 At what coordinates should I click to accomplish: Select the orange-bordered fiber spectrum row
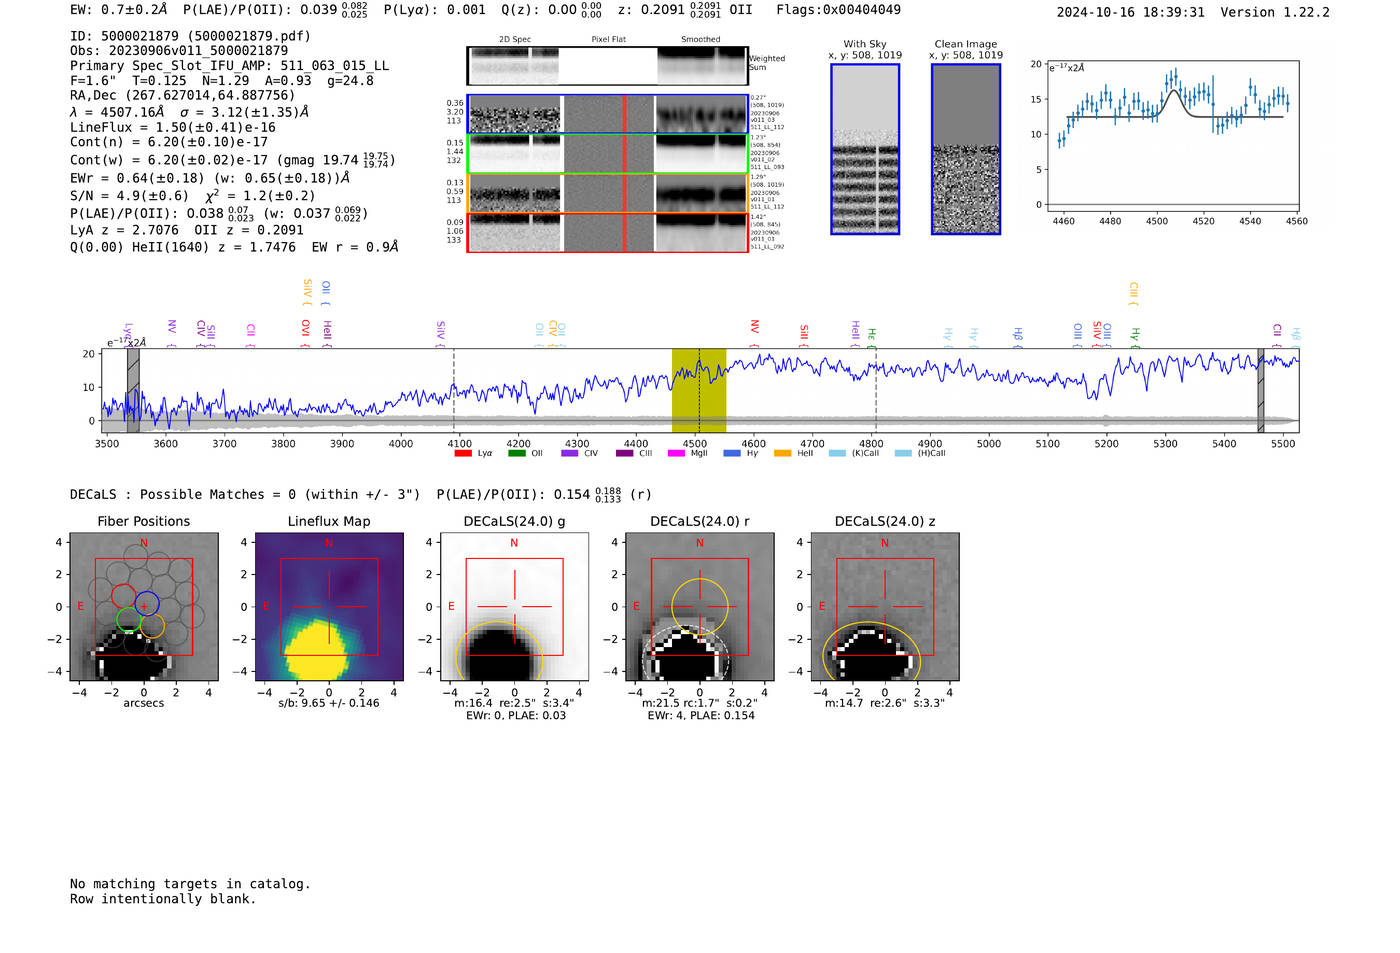pos(607,193)
